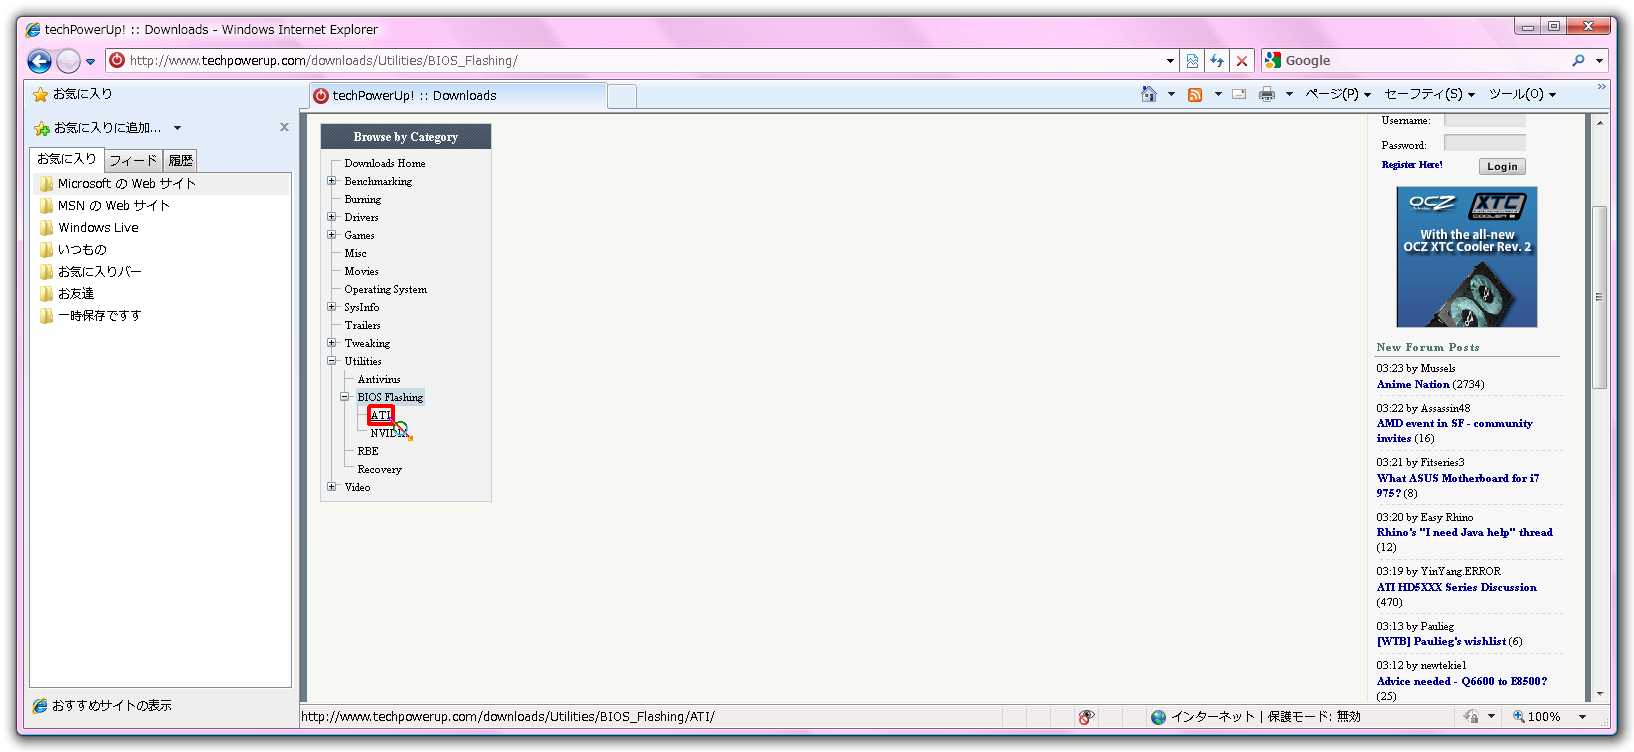This screenshot has height=752, width=1634.
Task: Open the search provider dropdown arrow
Action: click(x=1599, y=61)
